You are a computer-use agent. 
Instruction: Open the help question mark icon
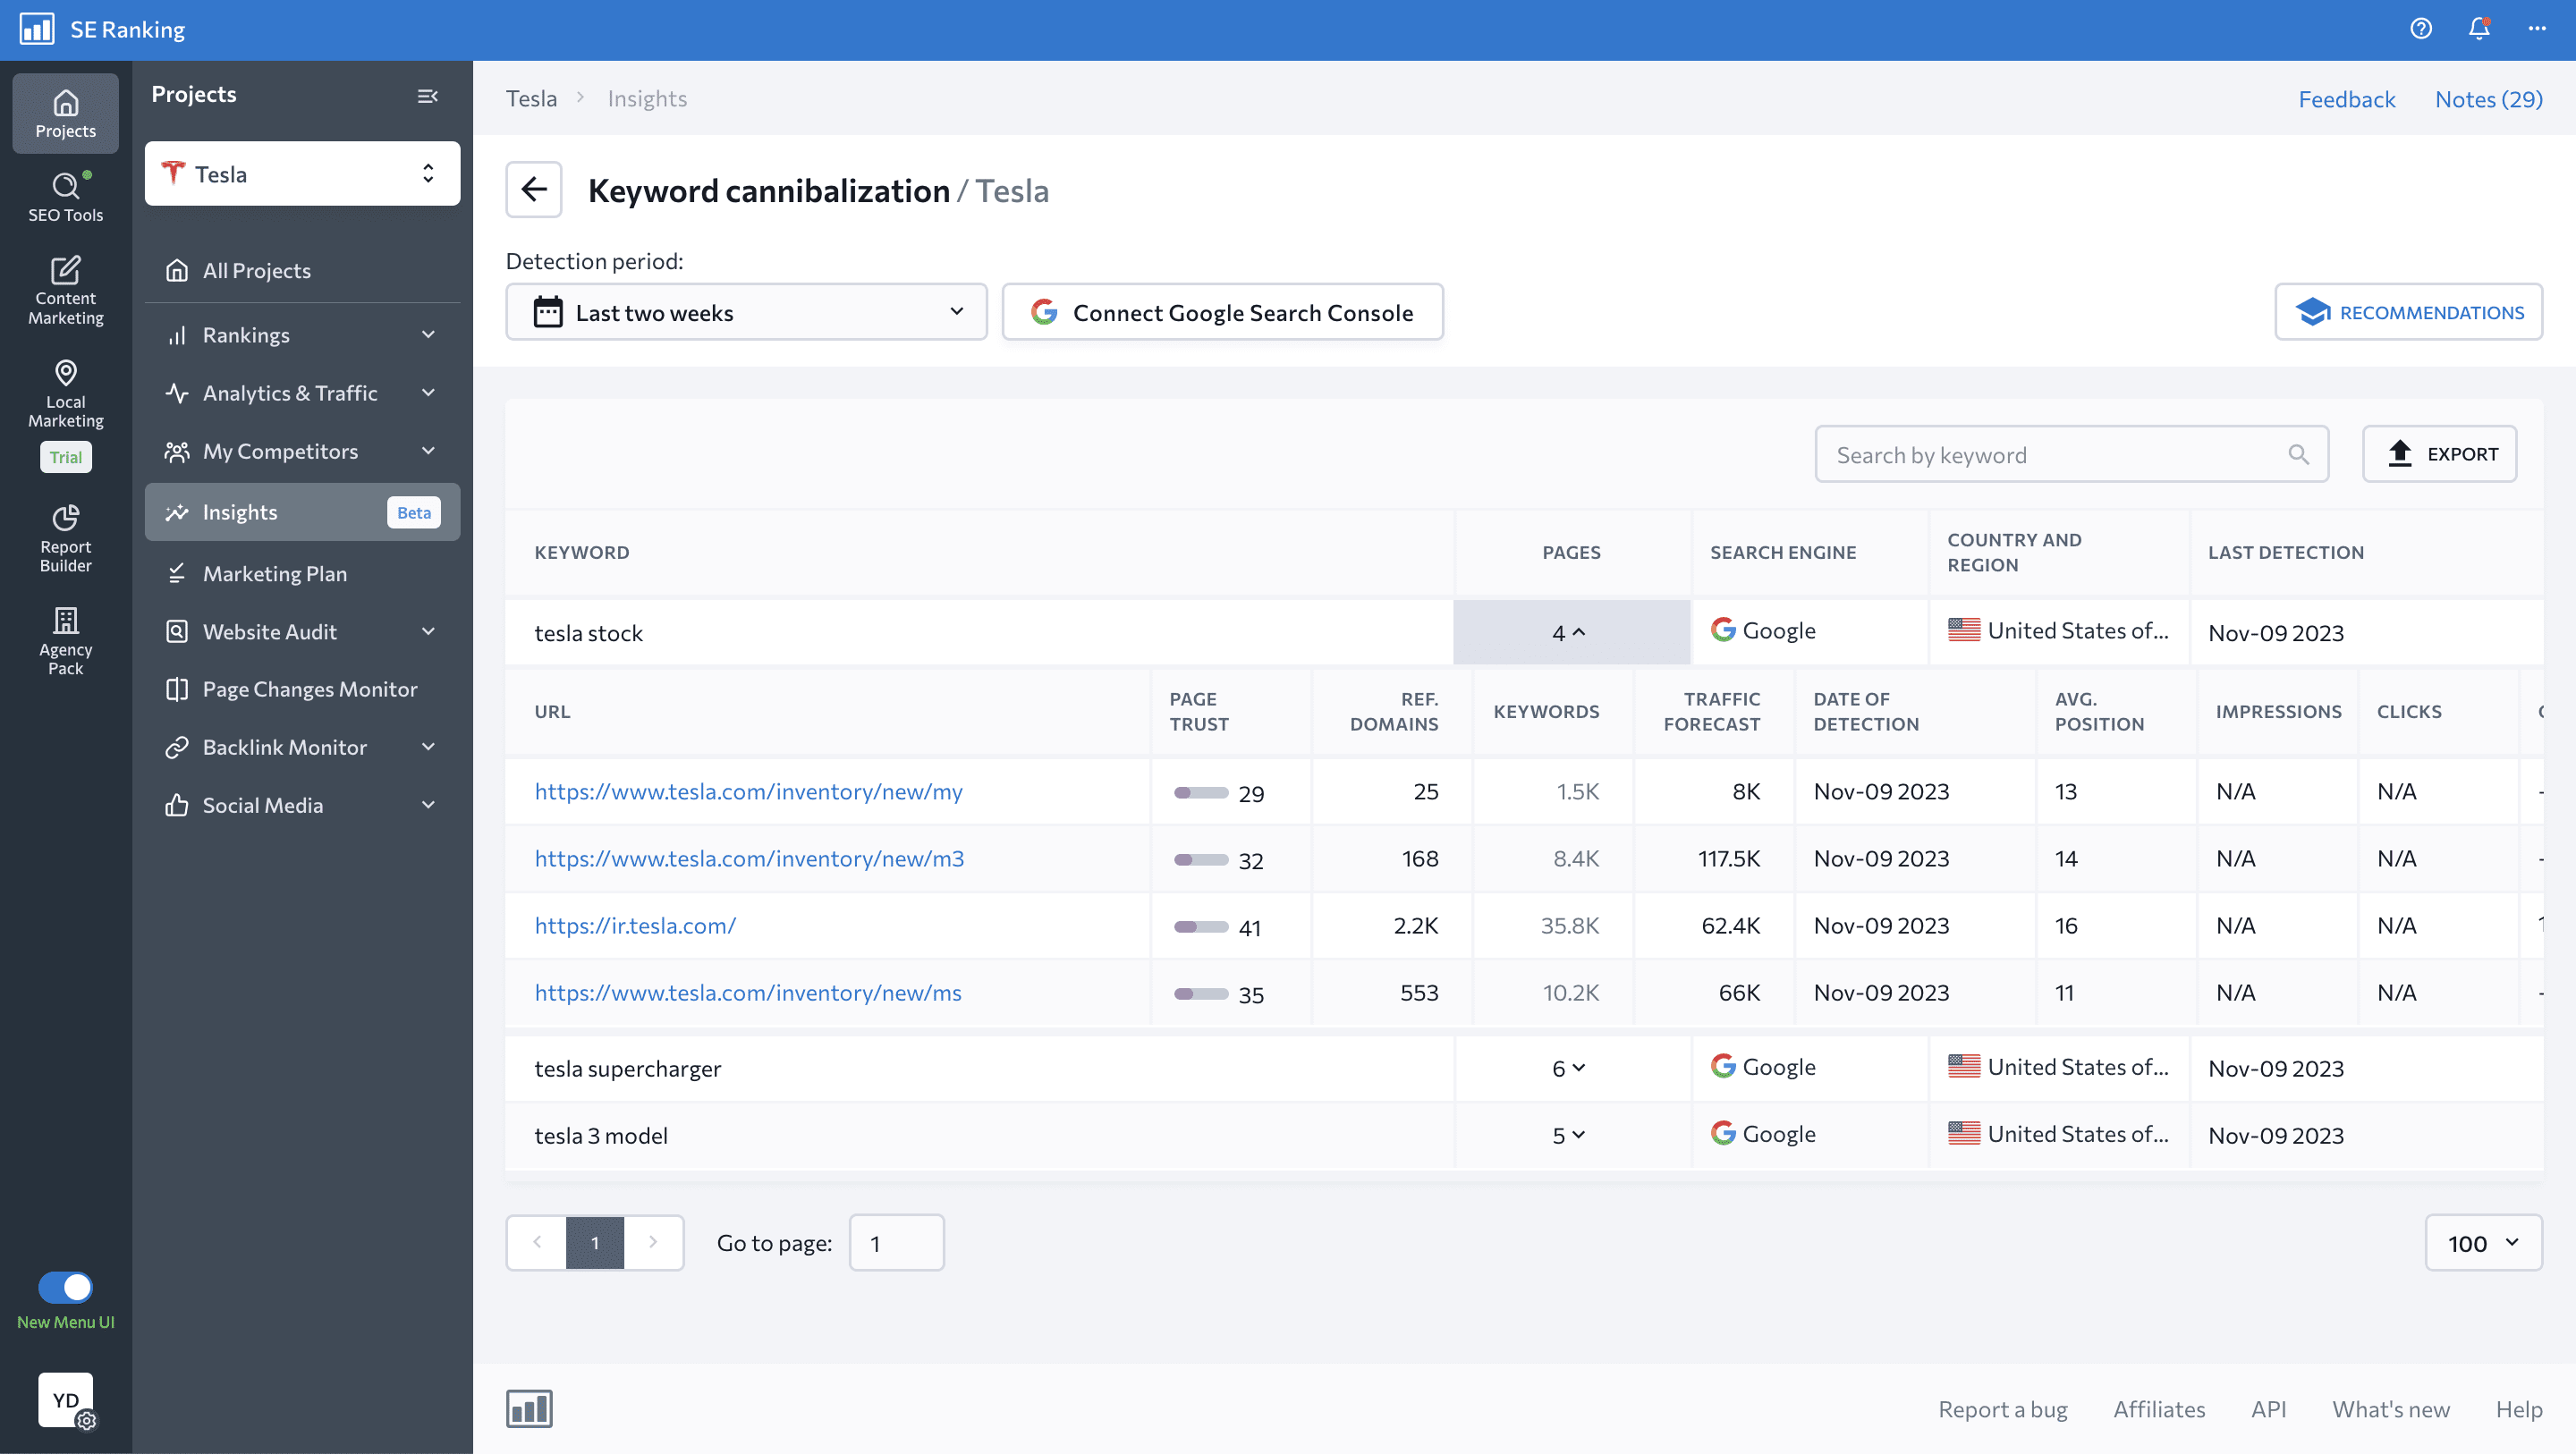(x=2420, y=29)
